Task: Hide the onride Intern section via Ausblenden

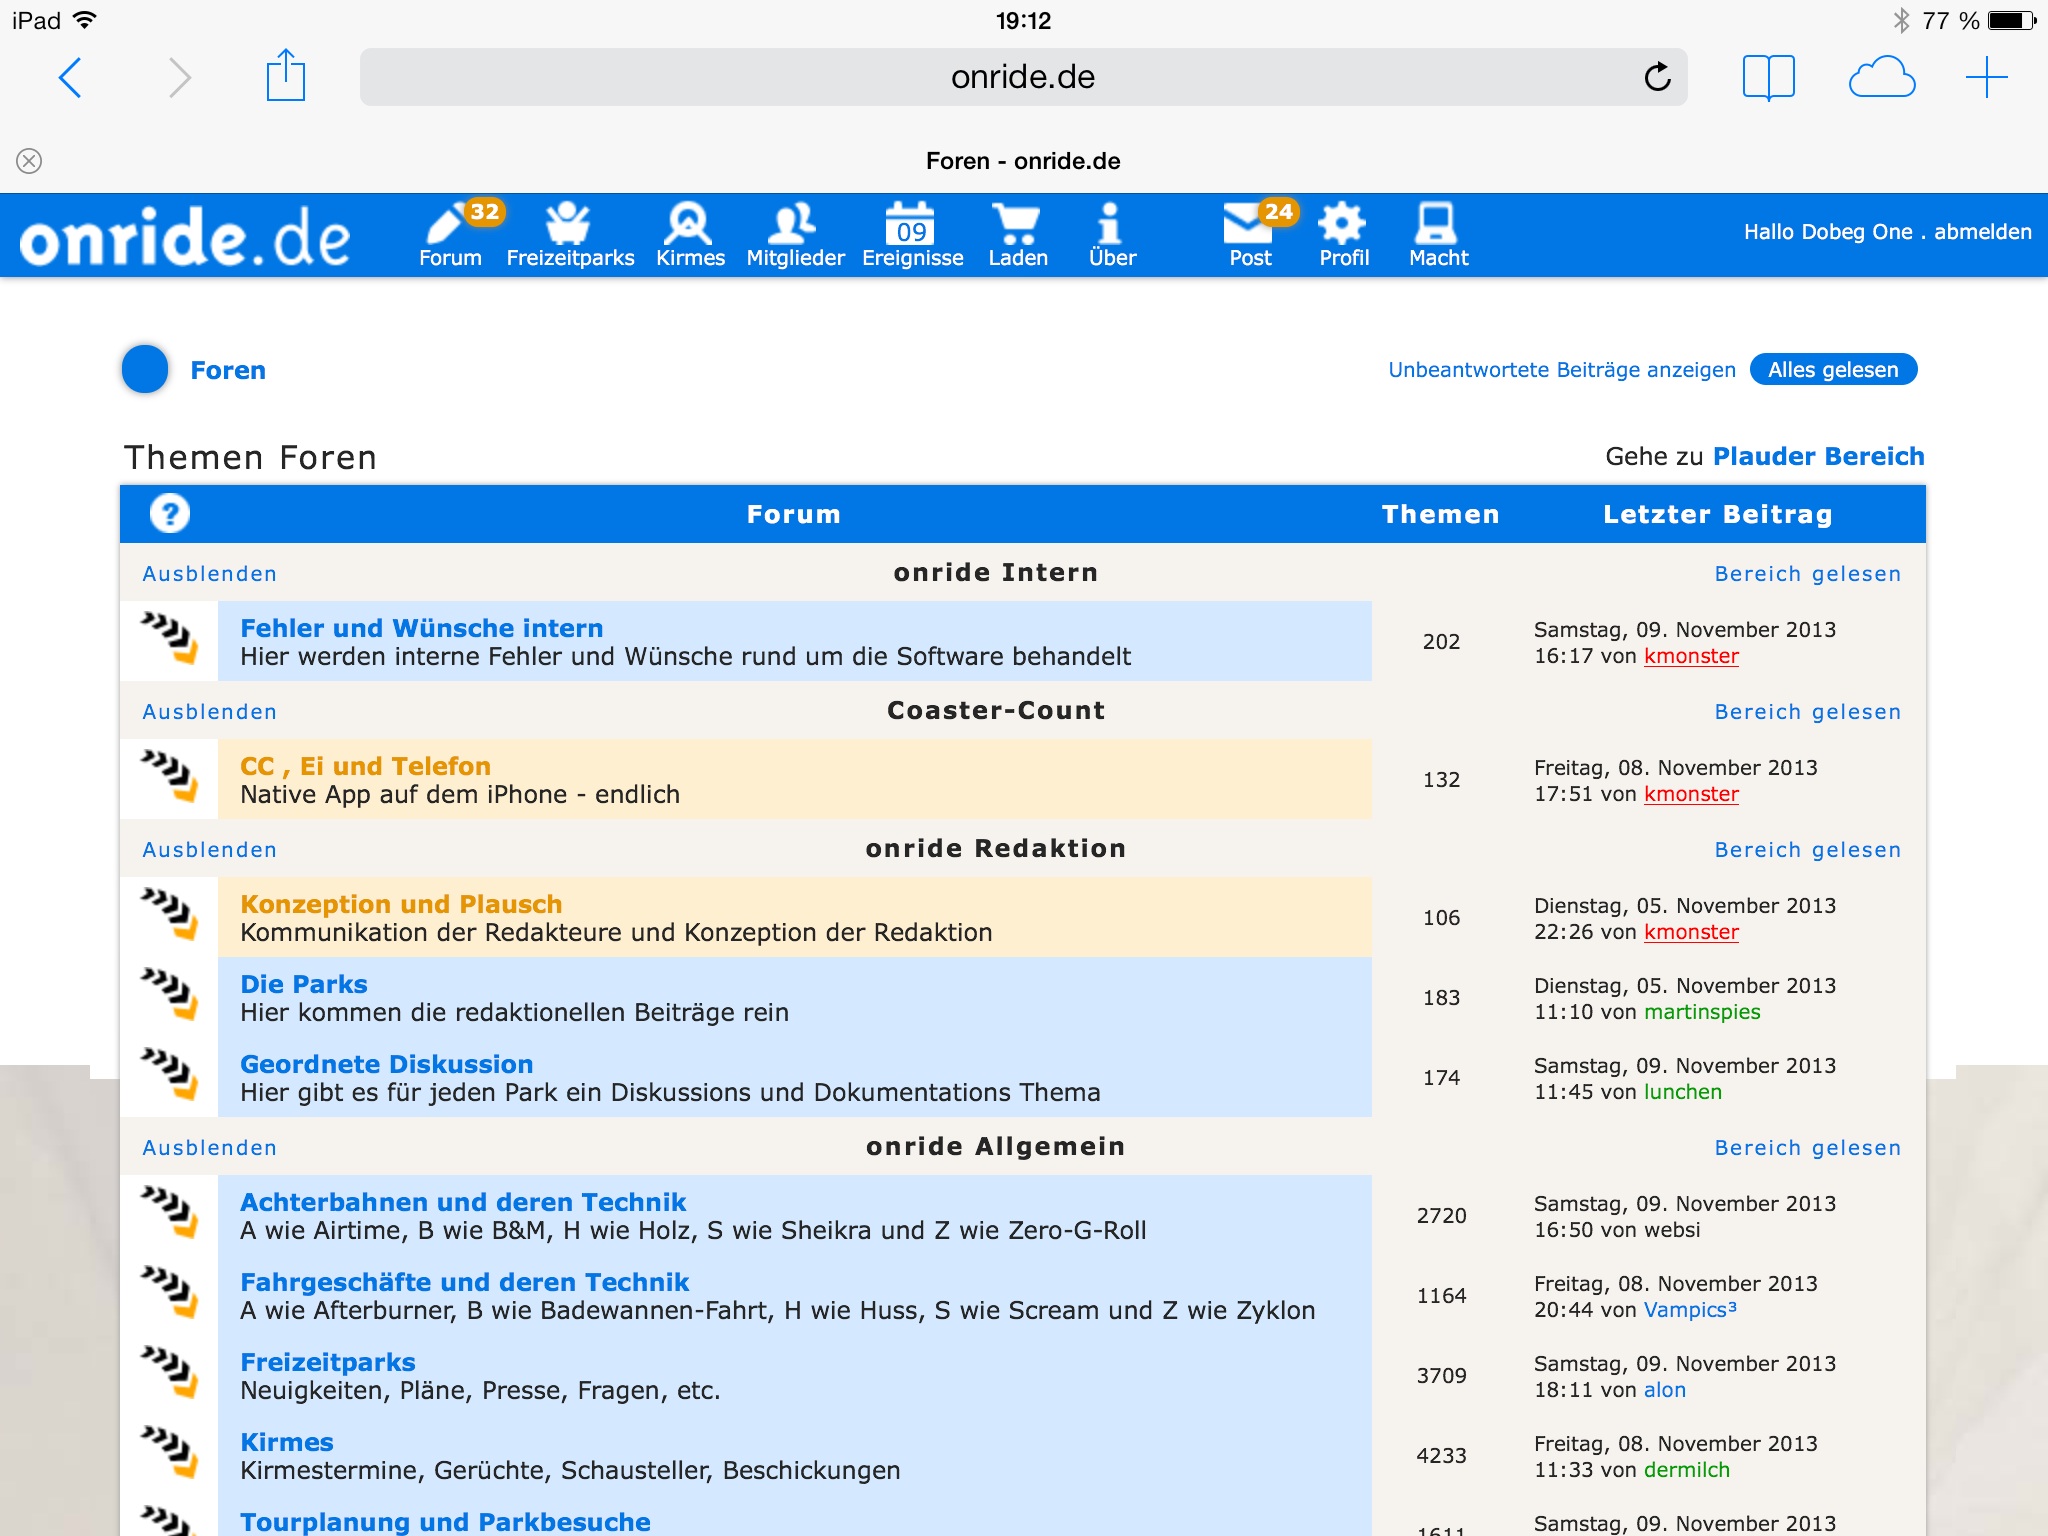Action: click(x=209, y=574)
